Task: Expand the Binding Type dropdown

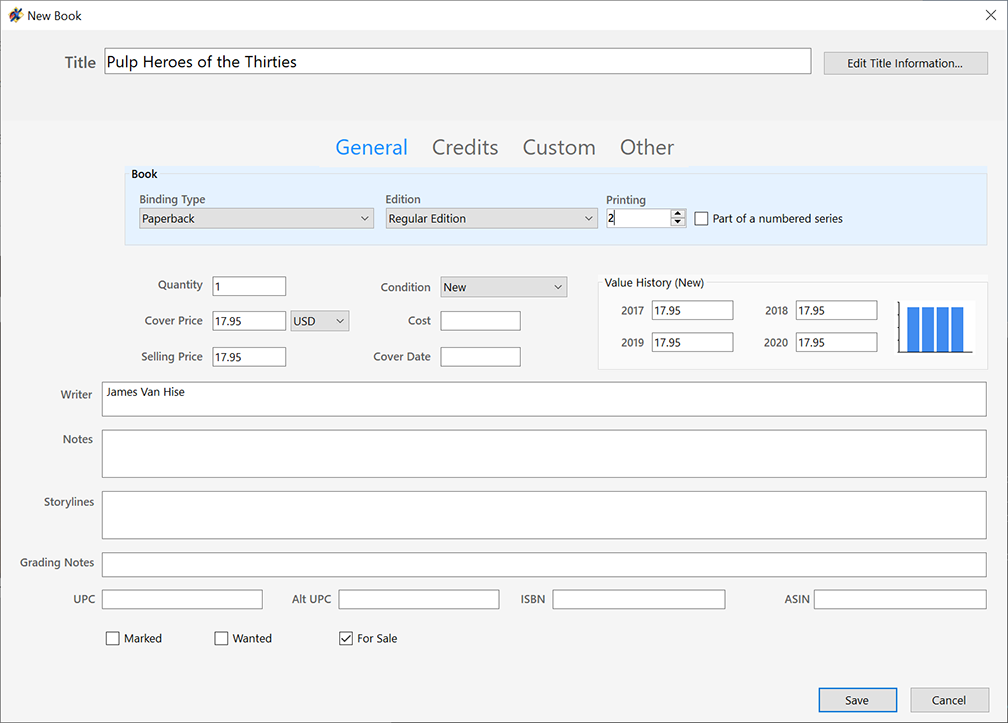Action: click(256, 219)
